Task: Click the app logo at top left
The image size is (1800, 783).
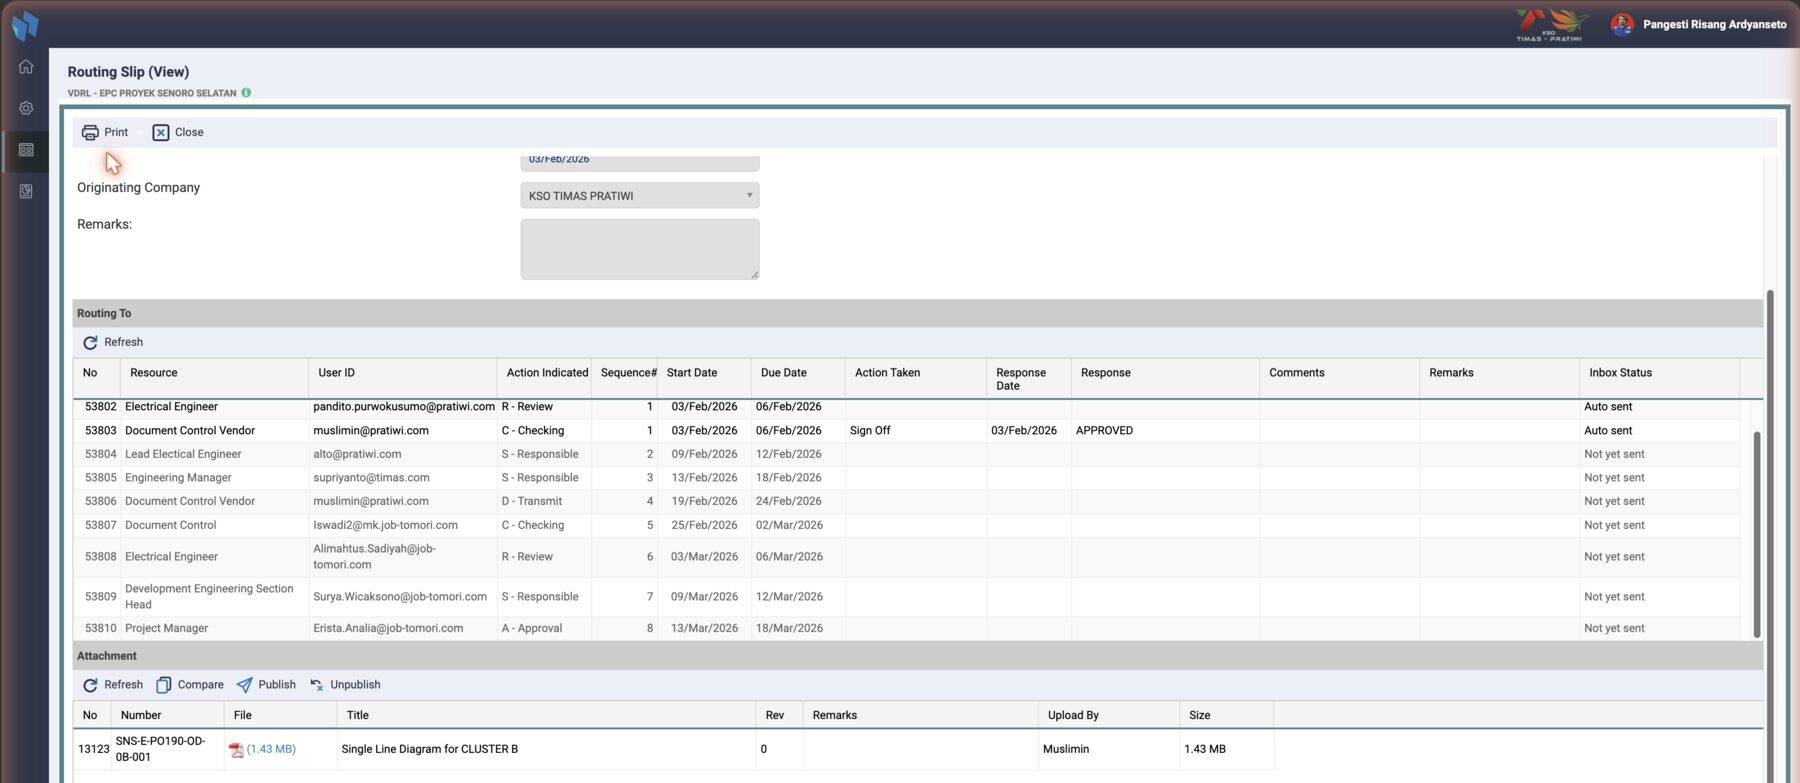Action: click(25, 25)
